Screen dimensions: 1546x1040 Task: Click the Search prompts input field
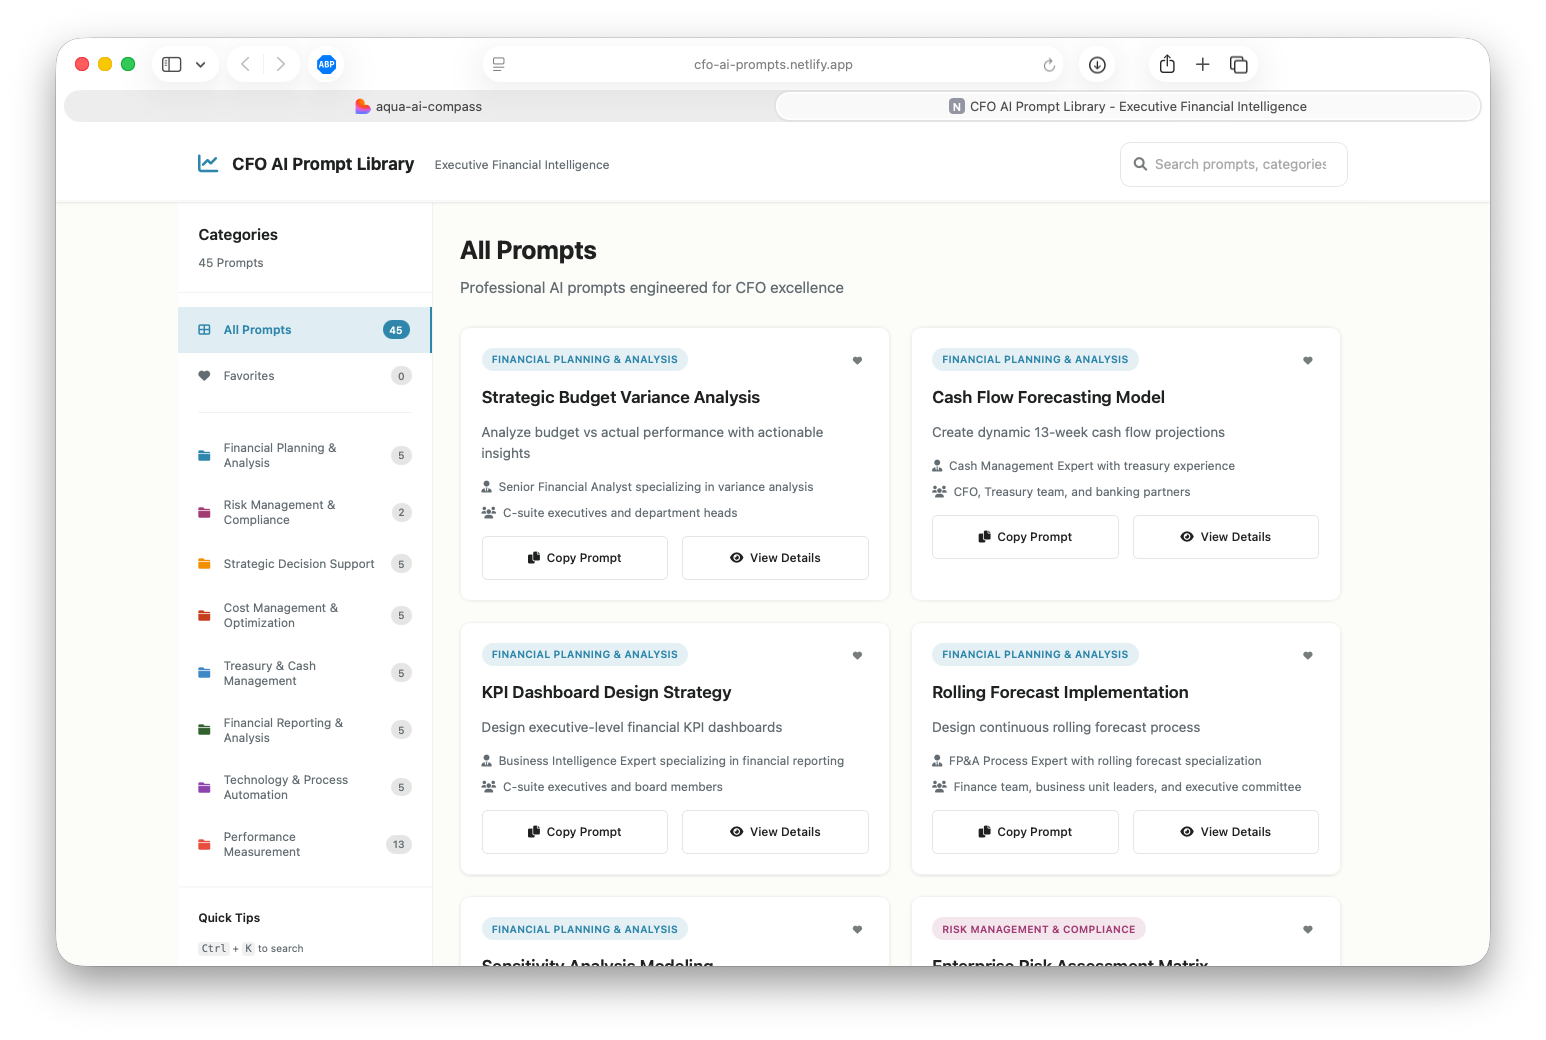coord(1234,164)
